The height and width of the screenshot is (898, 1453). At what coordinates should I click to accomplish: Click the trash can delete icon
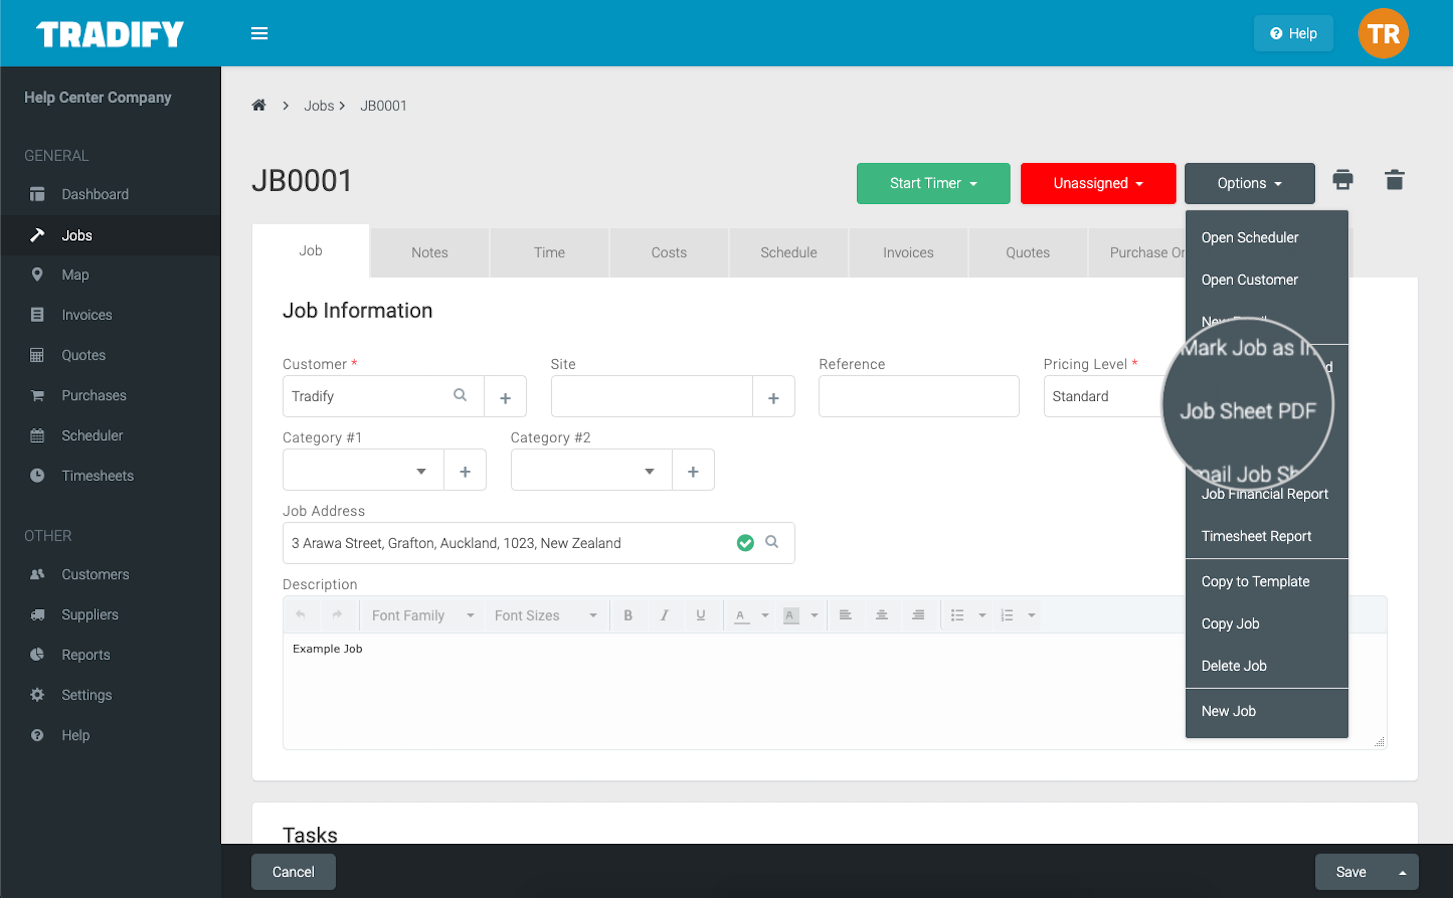pos(1394,180)
